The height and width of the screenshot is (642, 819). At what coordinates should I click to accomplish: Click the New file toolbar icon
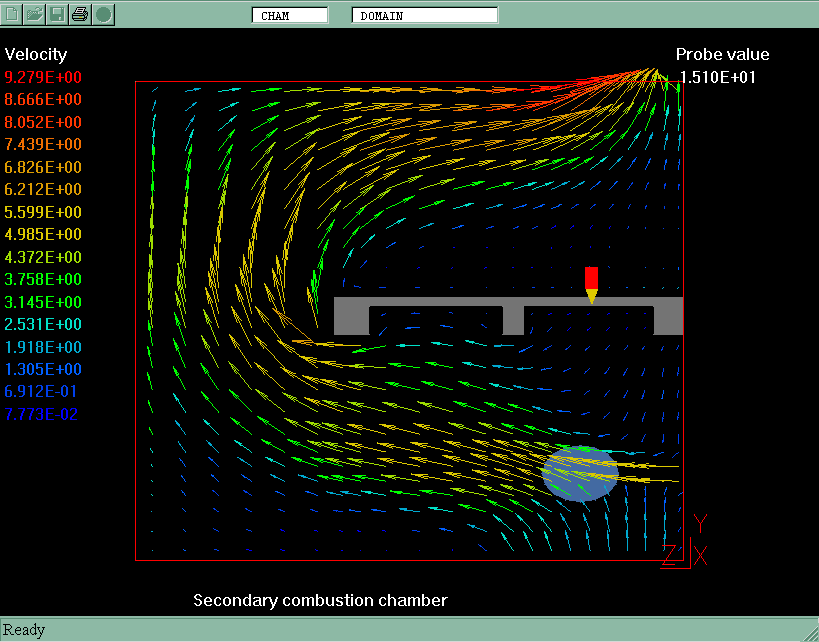pyautogui.click(x=13, y=14)
